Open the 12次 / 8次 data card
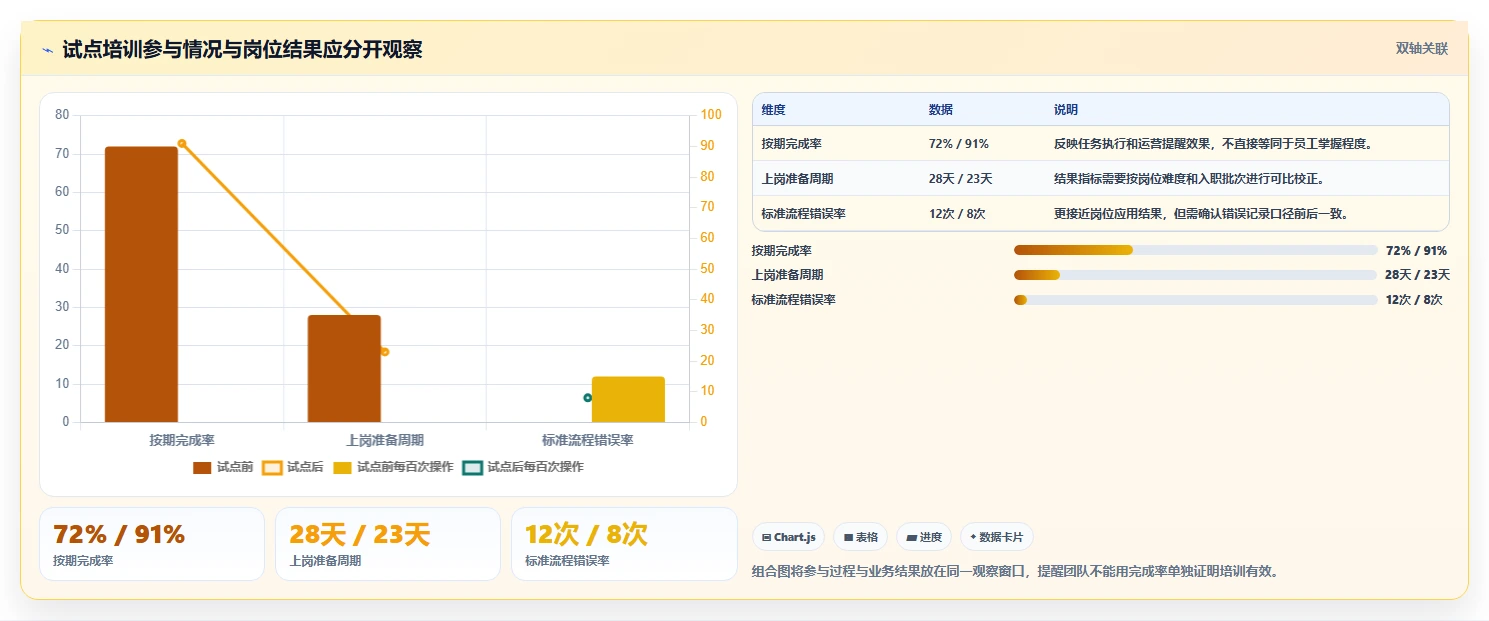The width and height of the screenshot is (1489, 621). point(624,544)
